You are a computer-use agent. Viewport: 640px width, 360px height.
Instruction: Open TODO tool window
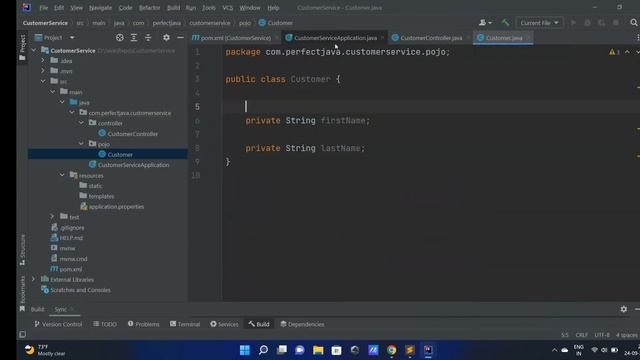click(x=105, y=324)
